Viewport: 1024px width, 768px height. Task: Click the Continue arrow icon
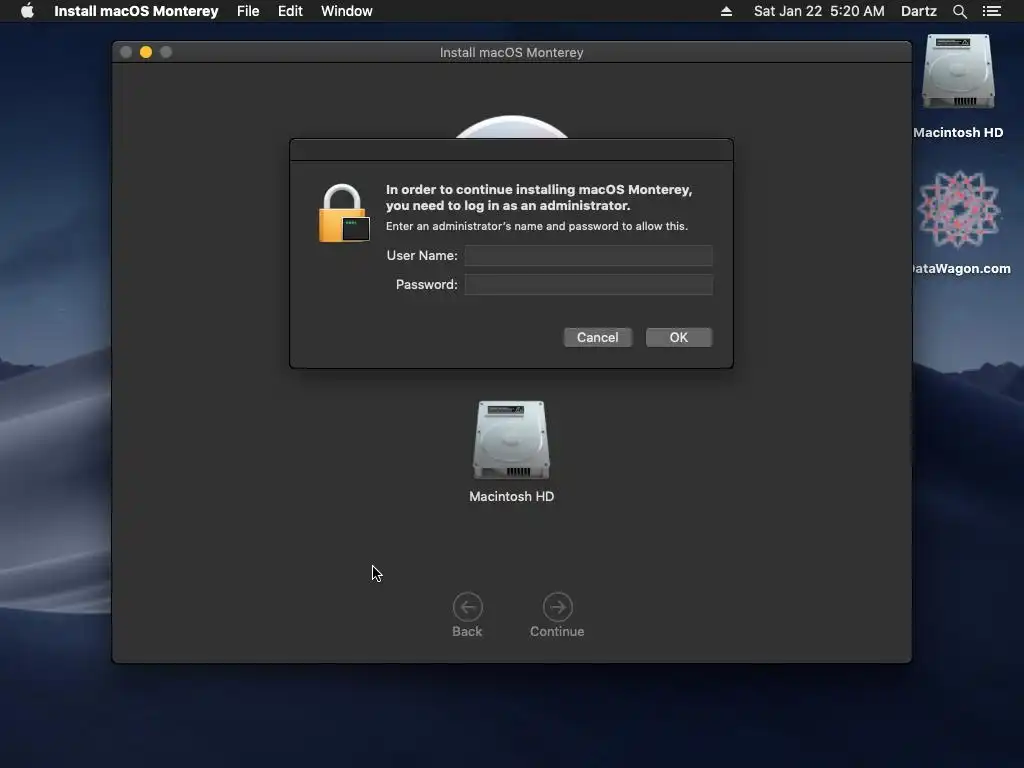[558, 607]
